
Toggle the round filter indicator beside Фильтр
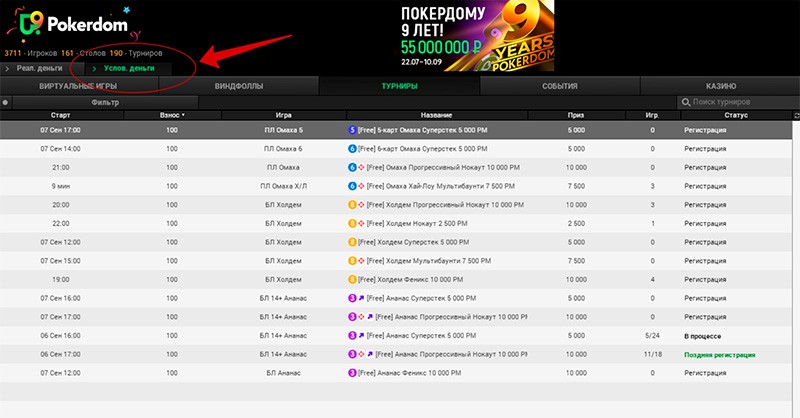[6, 102]
